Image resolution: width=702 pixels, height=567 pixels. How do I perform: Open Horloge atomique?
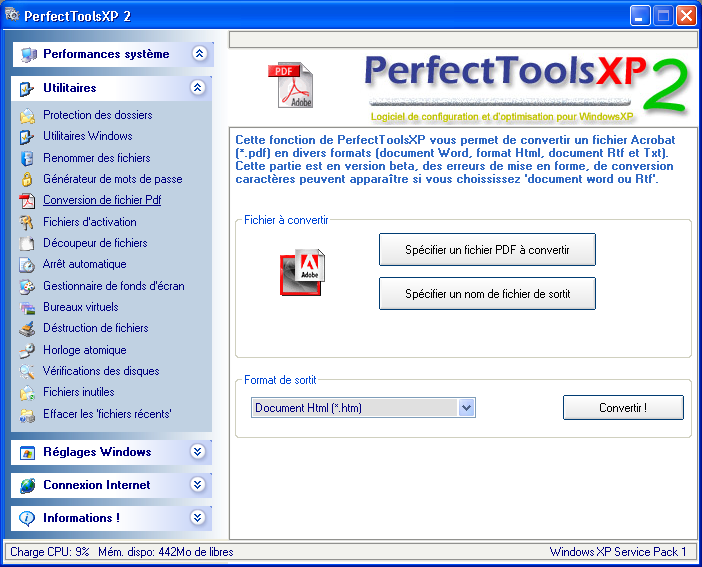85,350
